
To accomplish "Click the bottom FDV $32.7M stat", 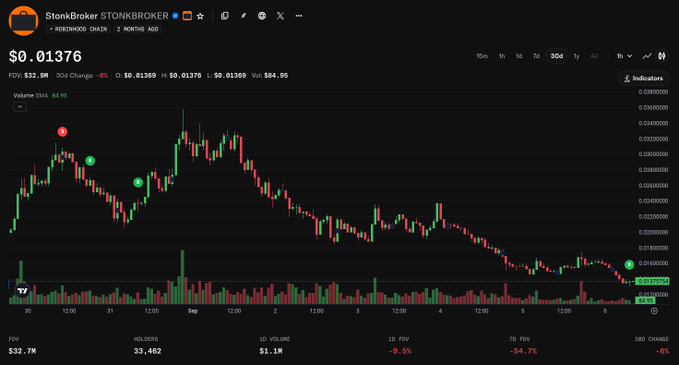I will (22, 346).
